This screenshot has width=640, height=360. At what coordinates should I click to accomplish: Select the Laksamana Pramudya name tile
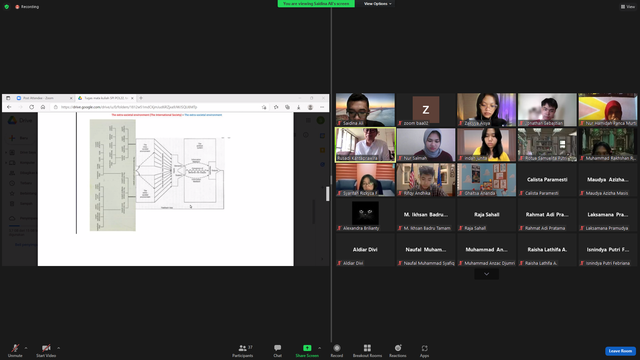coord(608,215)
